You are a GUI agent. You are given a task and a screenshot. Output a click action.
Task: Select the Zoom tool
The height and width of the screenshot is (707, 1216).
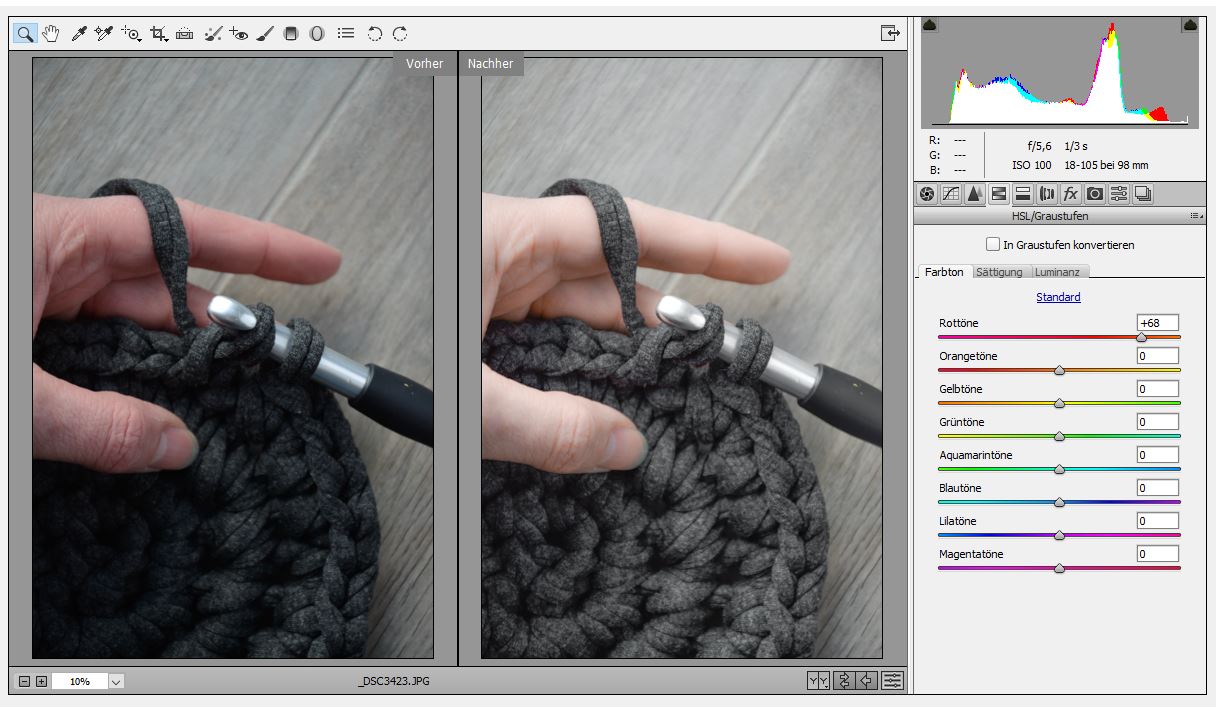point(25,33)
